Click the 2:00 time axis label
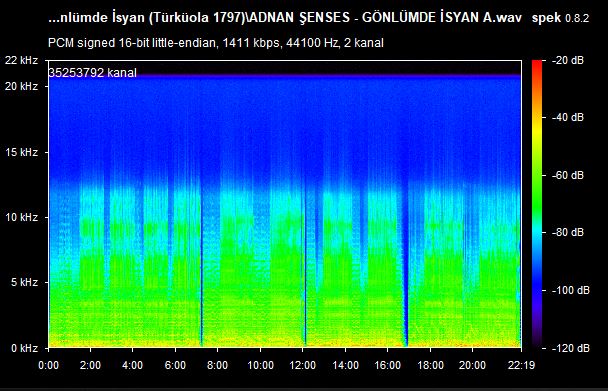Image resolution: width=608 pixels, height=391 pixels. click(x=91, y=365)
